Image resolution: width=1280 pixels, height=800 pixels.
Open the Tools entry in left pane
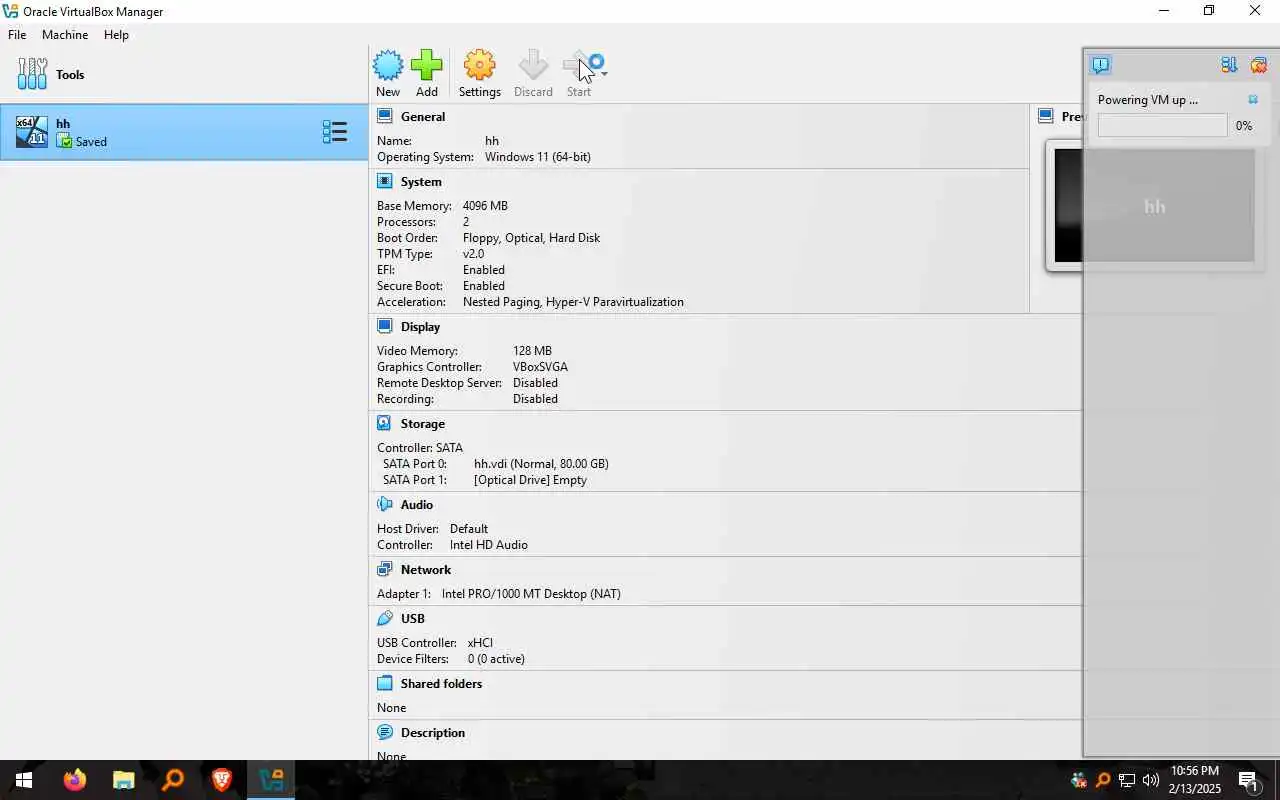point(184,74)
